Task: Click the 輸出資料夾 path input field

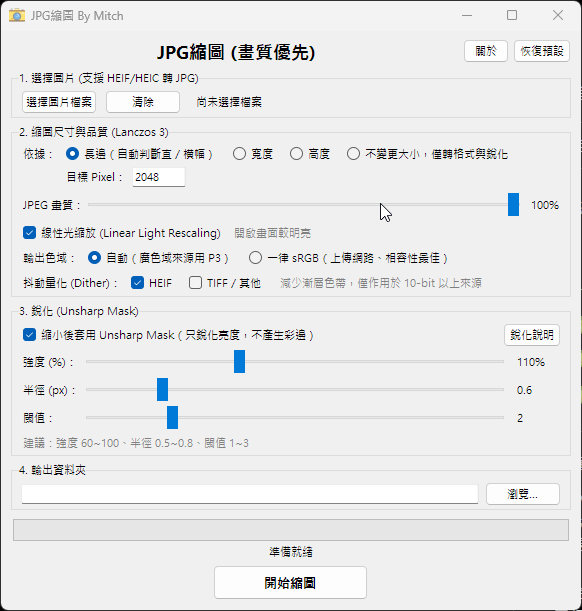Action: coord(250,494)
